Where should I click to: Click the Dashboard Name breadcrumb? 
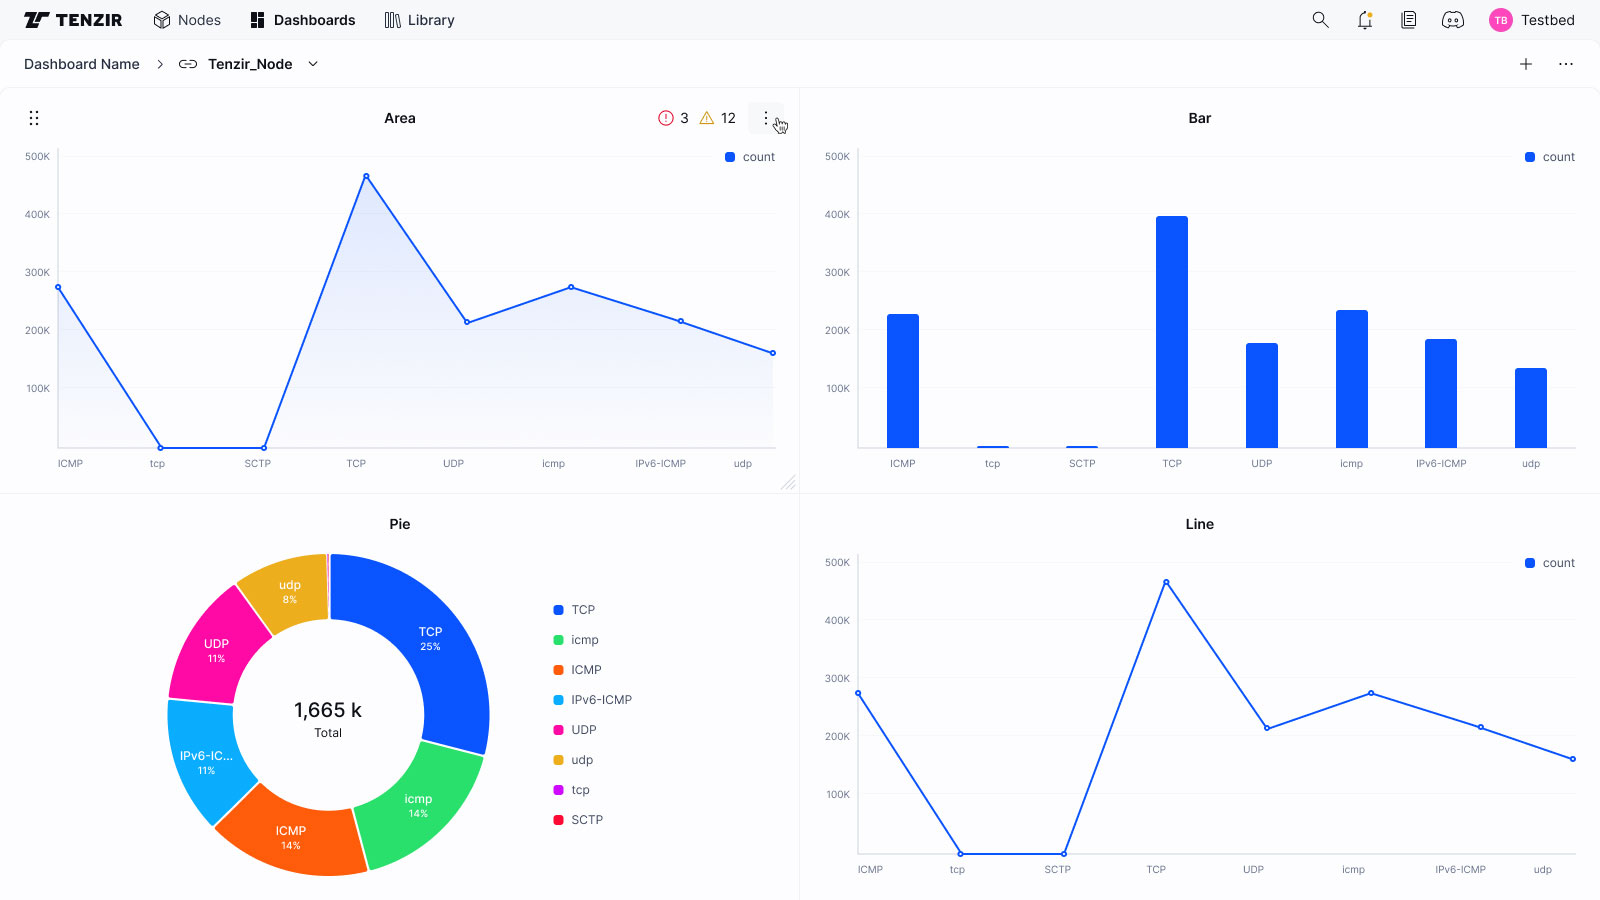(82, 64)
